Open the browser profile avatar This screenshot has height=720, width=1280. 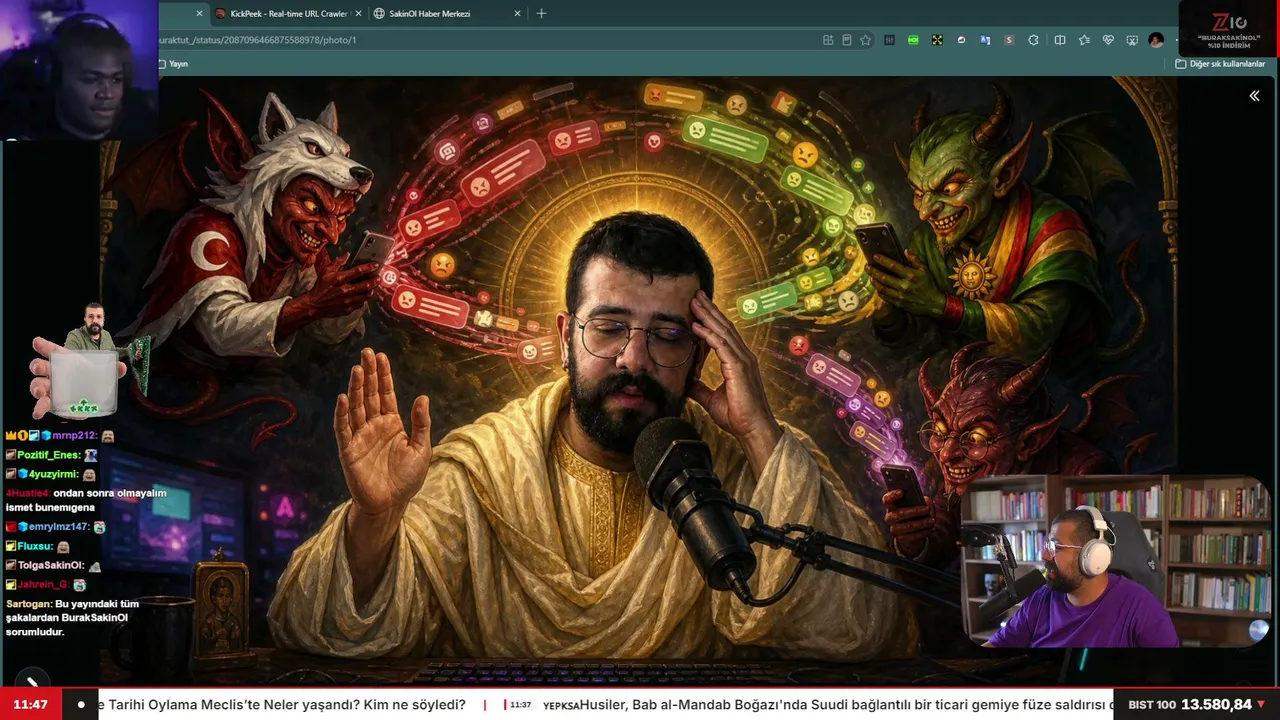[1156, 40]
